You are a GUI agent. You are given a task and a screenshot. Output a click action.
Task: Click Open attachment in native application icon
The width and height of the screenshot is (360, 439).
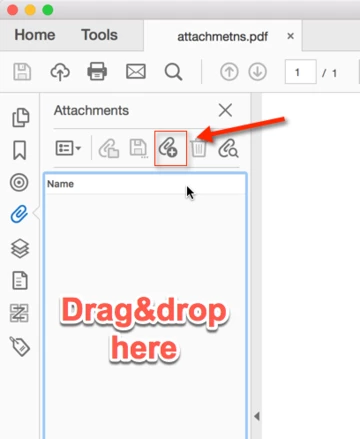[109, 148]
